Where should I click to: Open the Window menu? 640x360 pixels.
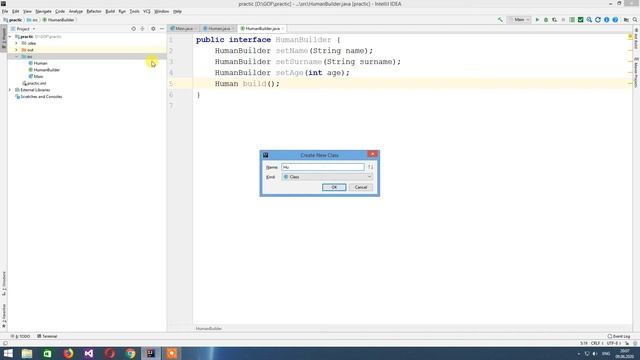[x=162, y=11]
